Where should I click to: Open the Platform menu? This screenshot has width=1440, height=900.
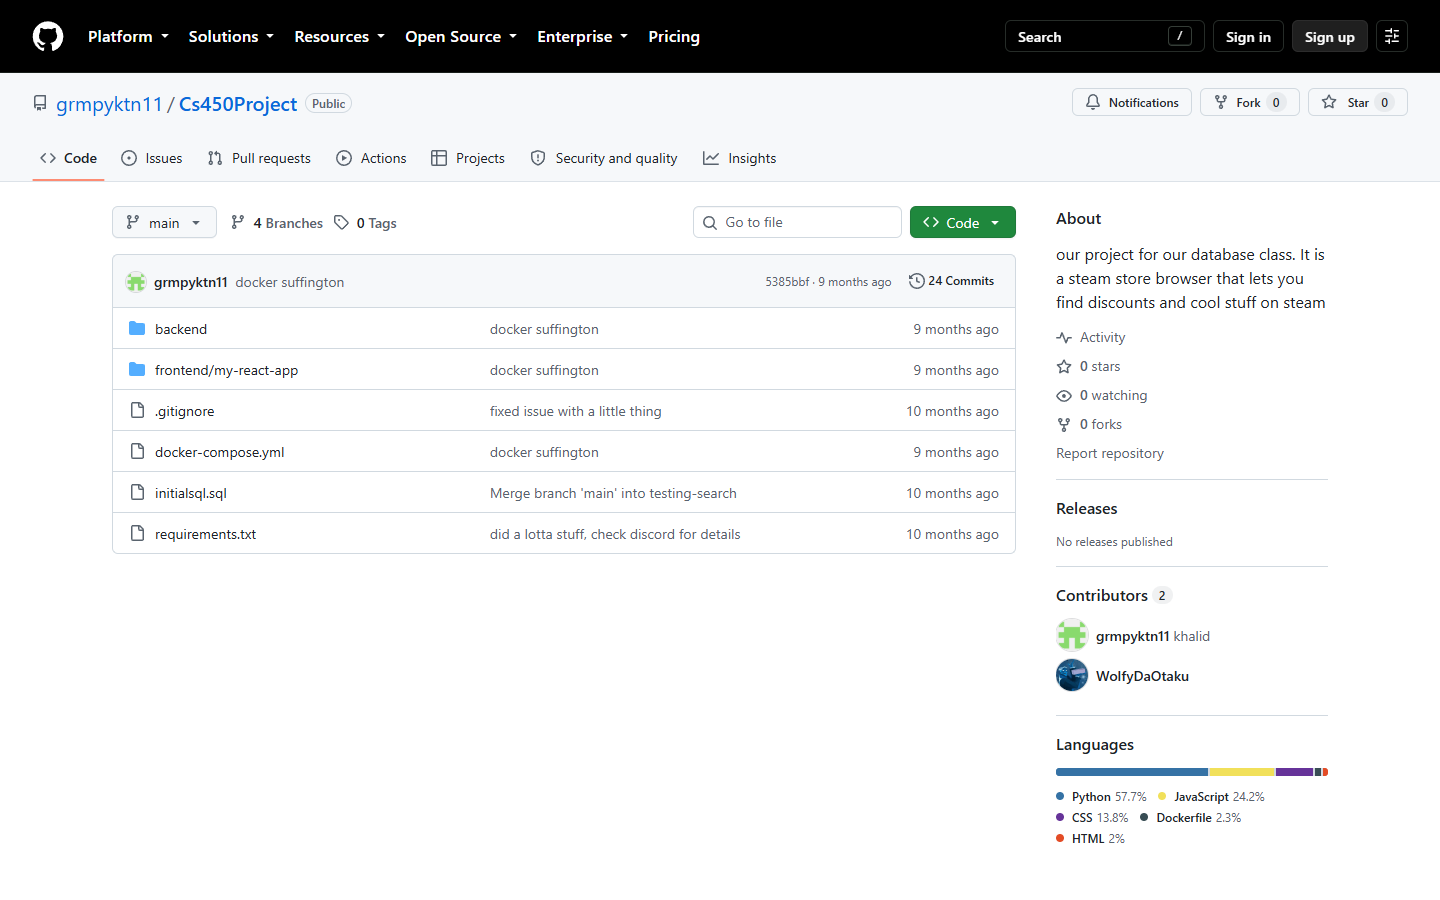point(128,37)
